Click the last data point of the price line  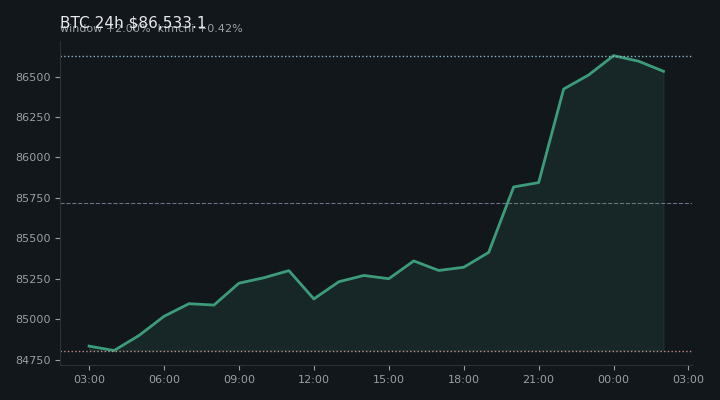664,72
